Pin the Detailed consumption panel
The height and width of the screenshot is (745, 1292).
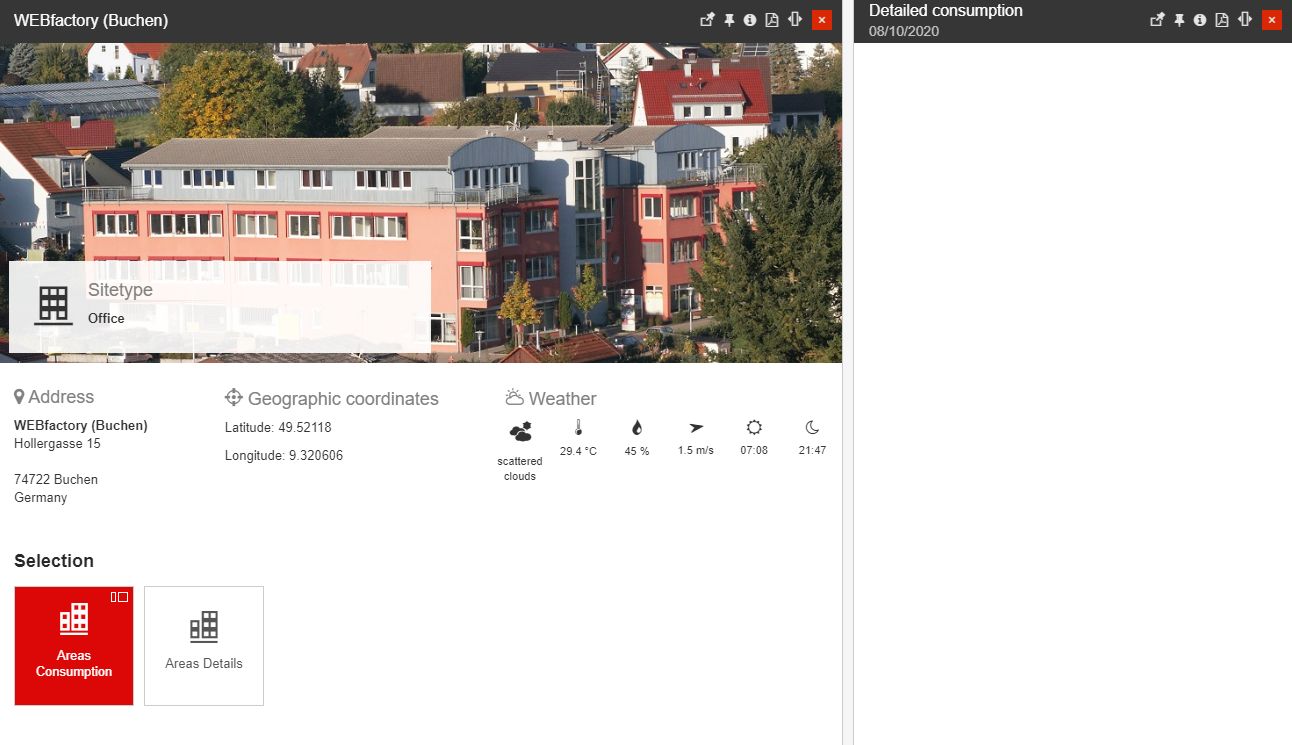click(1179, 20)
